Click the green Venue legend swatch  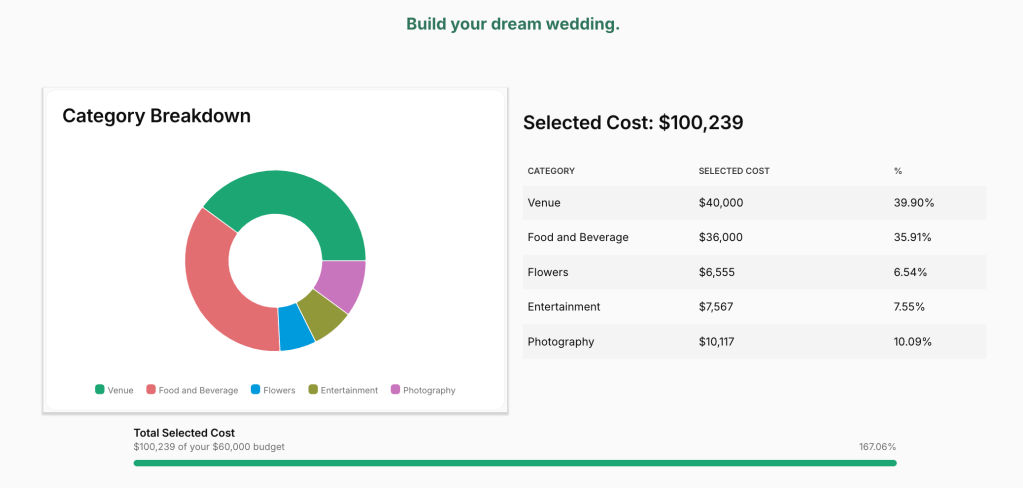tap(100, 390)
